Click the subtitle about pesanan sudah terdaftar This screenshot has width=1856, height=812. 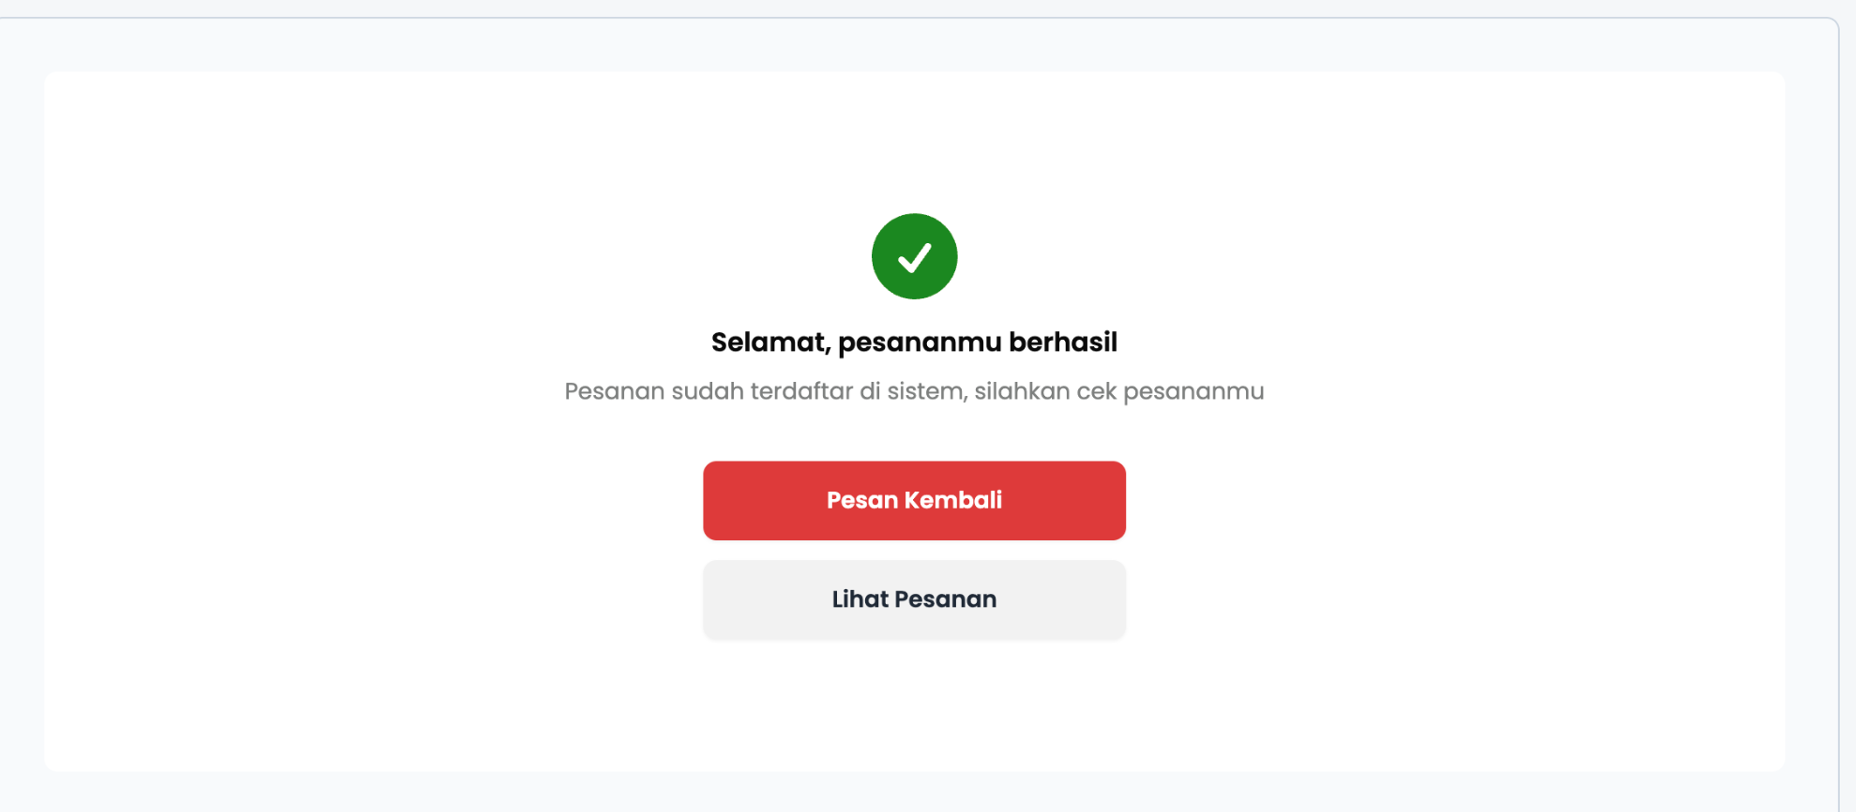pyautogui.click(x=914, y=391)
